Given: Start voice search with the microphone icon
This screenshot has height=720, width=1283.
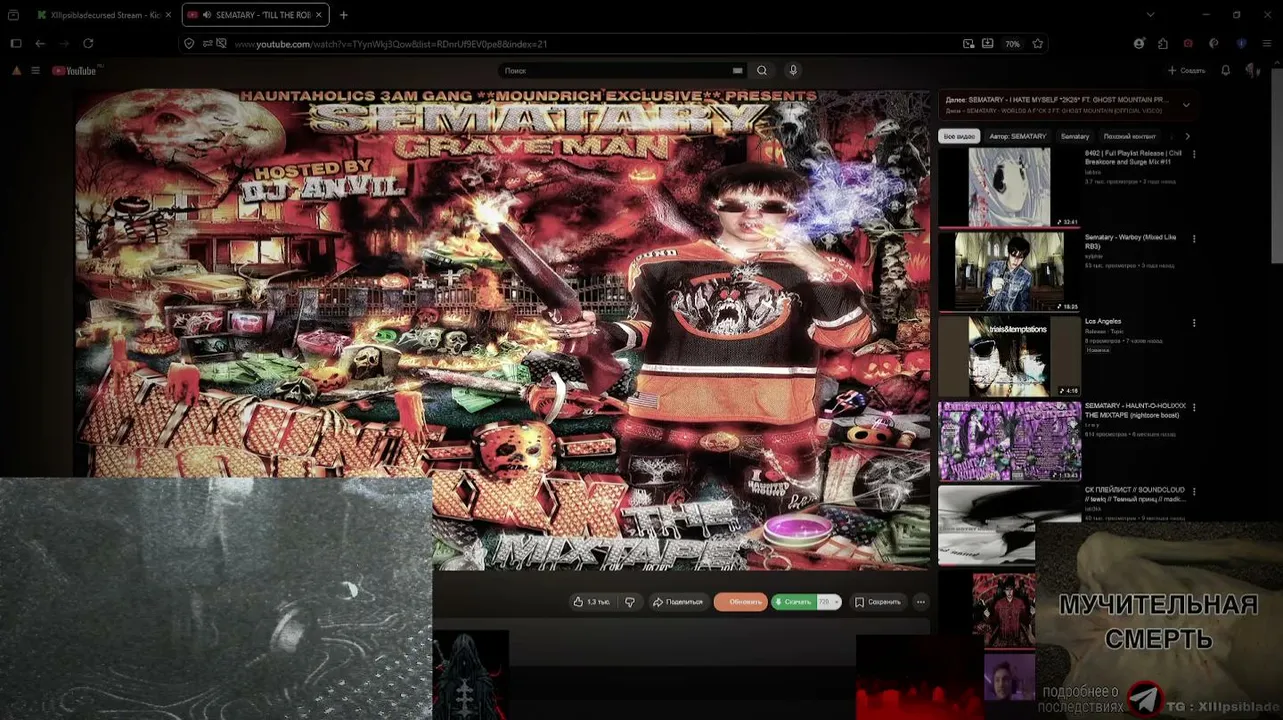Looking at the screenshot, I should click(x=793, y=71).
